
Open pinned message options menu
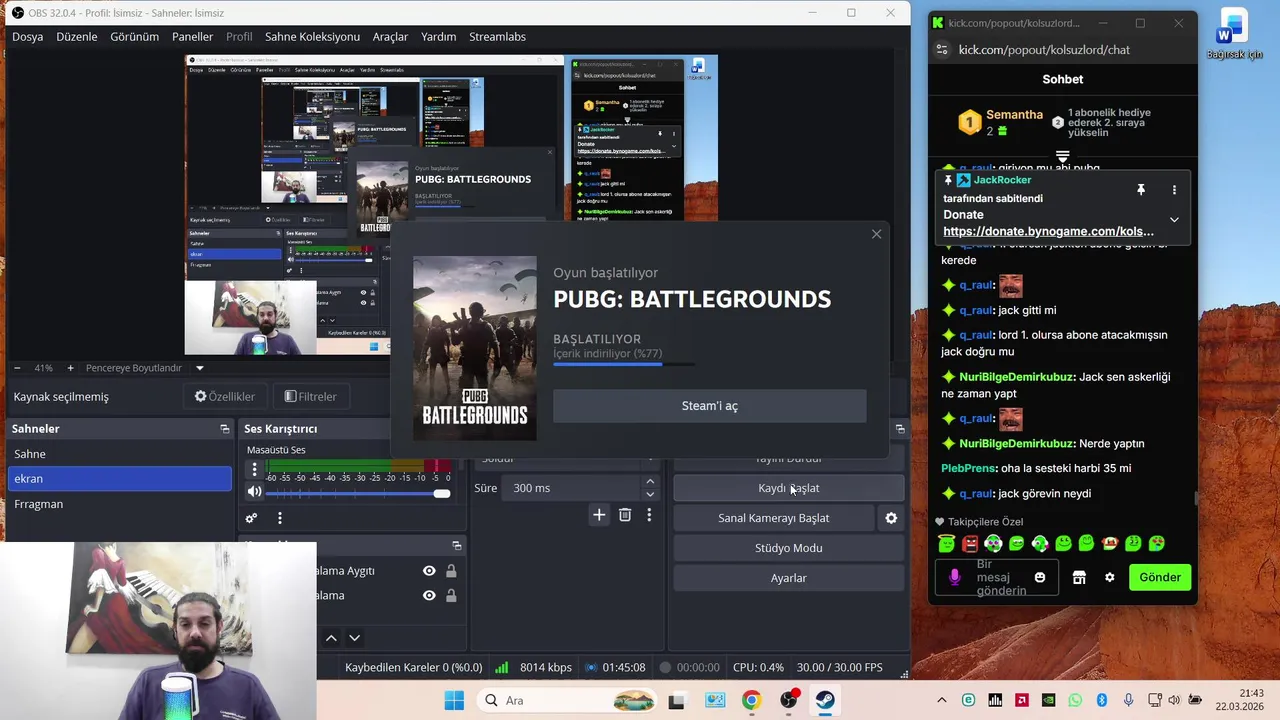coord(1174,190)
